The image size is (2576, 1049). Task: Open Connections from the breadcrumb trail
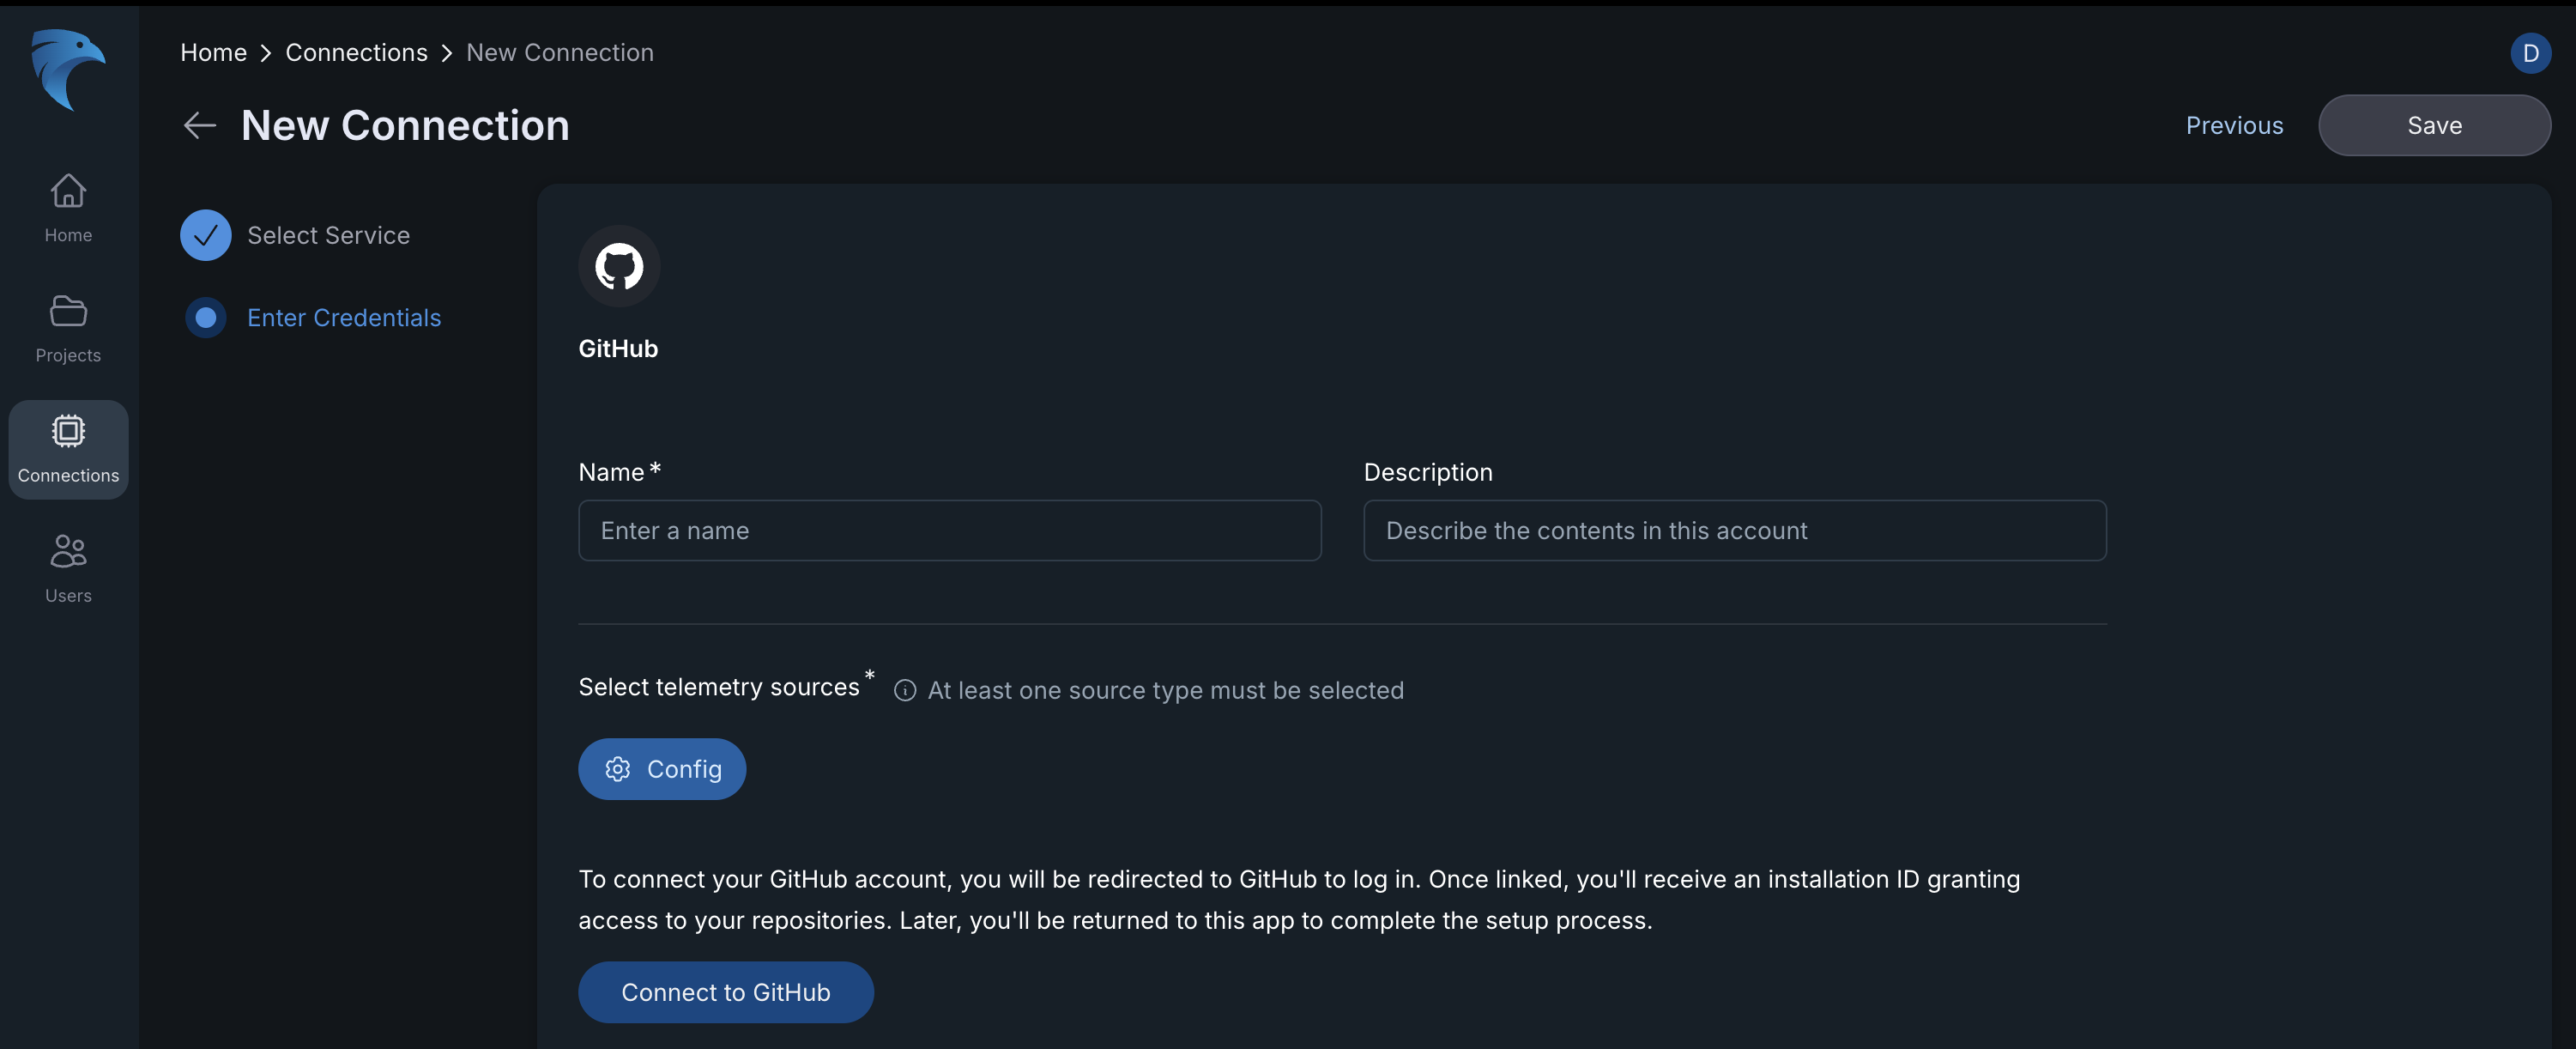click(x=356, y=52)
